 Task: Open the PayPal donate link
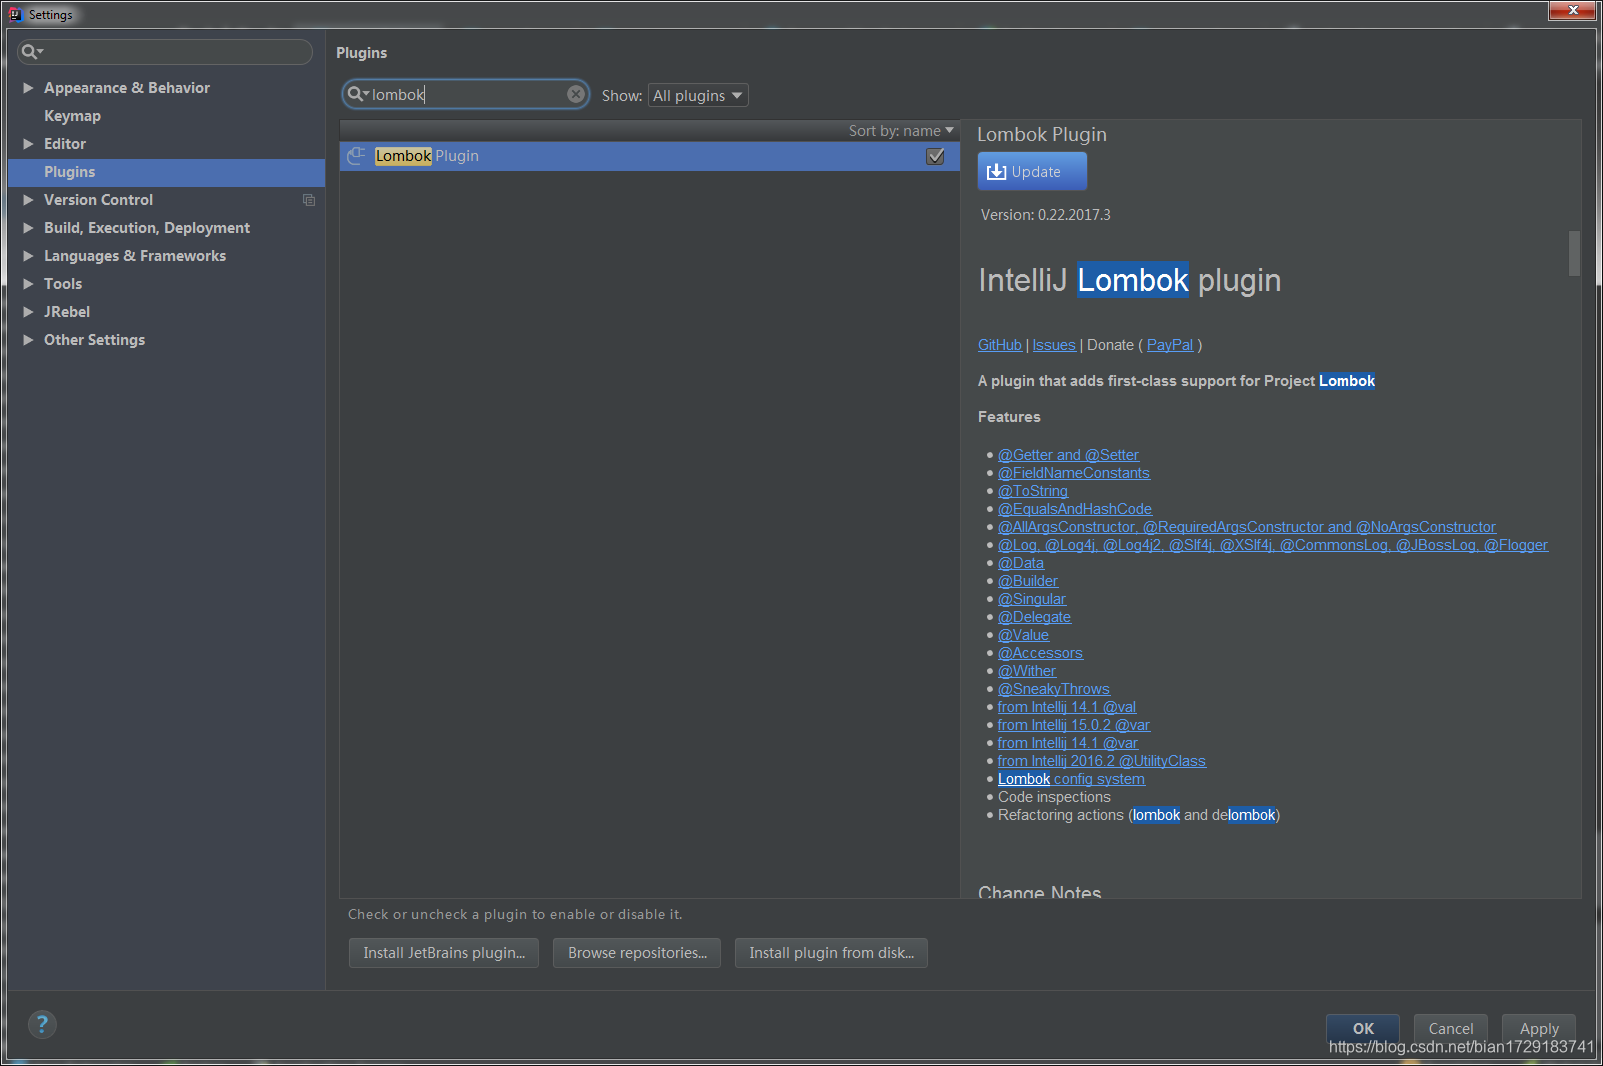pyautogui.click(x=1170, y=345)
